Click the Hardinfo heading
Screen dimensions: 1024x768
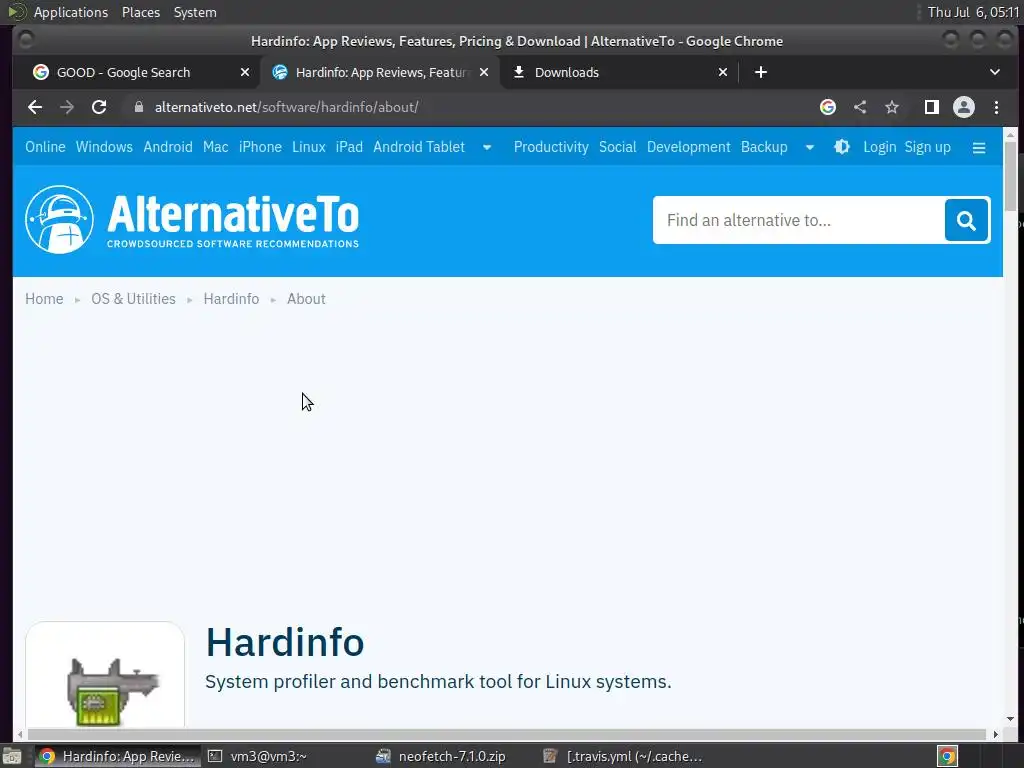pos(285,642)
